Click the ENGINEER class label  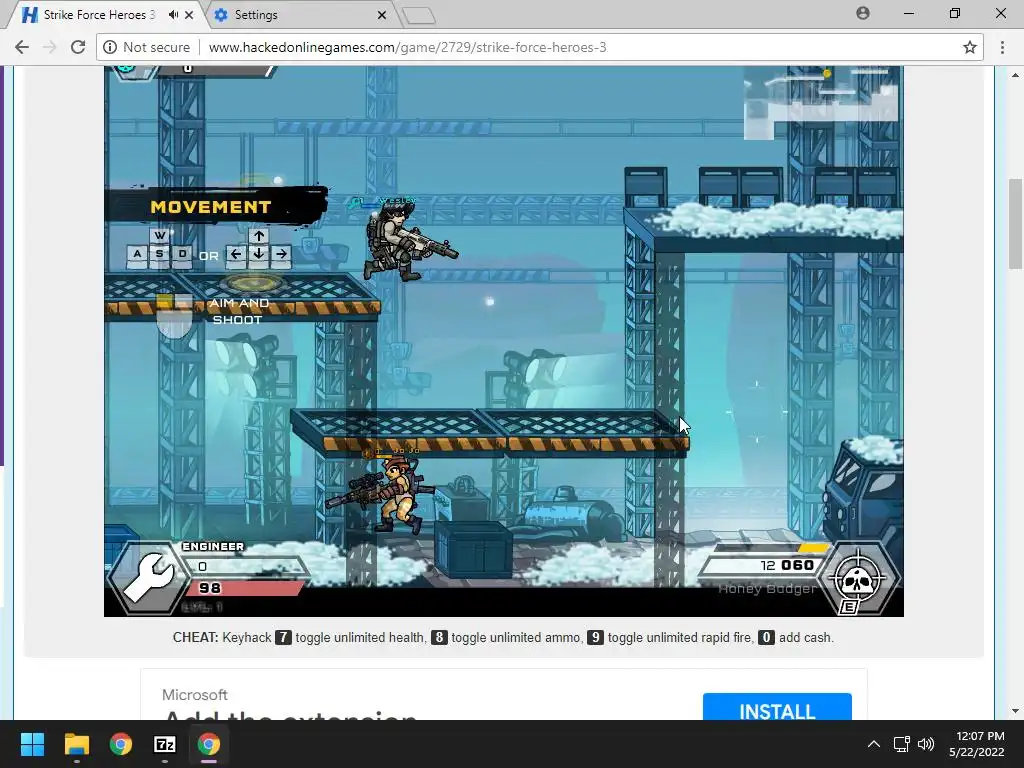tap(213, 547)
